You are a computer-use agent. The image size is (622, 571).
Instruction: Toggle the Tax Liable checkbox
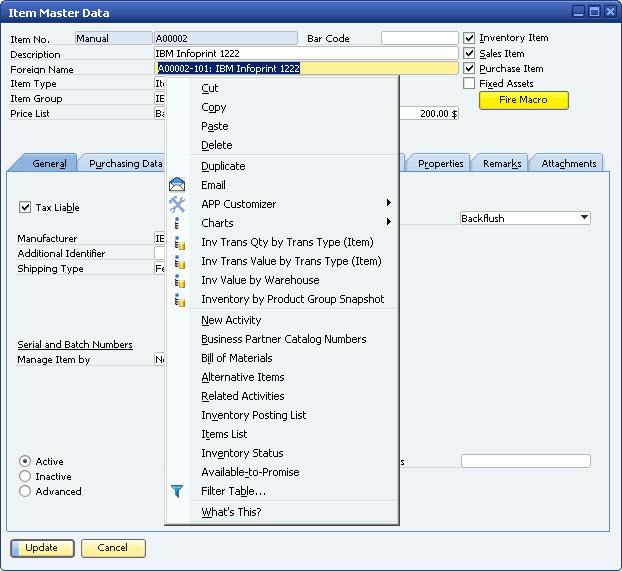[25, 207]
